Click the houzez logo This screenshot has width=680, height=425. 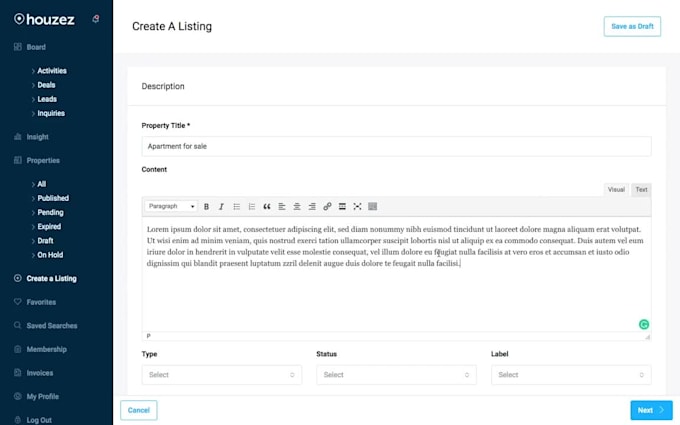point(44,19)
